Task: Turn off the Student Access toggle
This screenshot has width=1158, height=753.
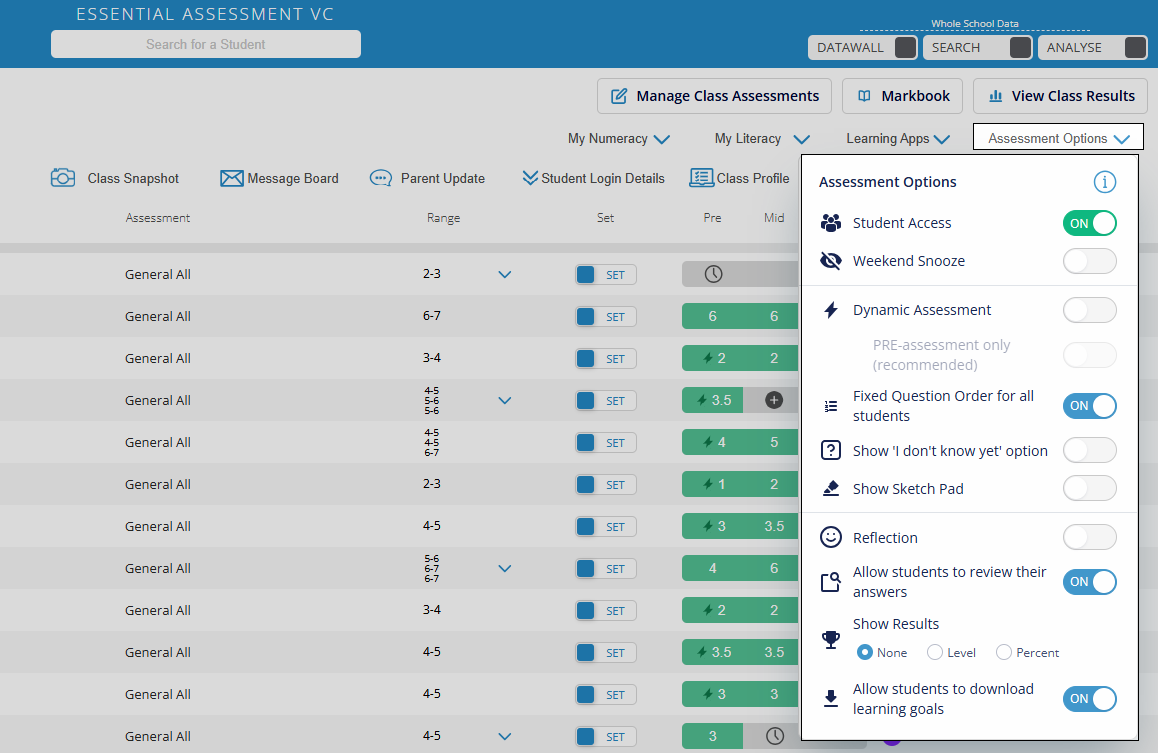Action: (1089, 223)
